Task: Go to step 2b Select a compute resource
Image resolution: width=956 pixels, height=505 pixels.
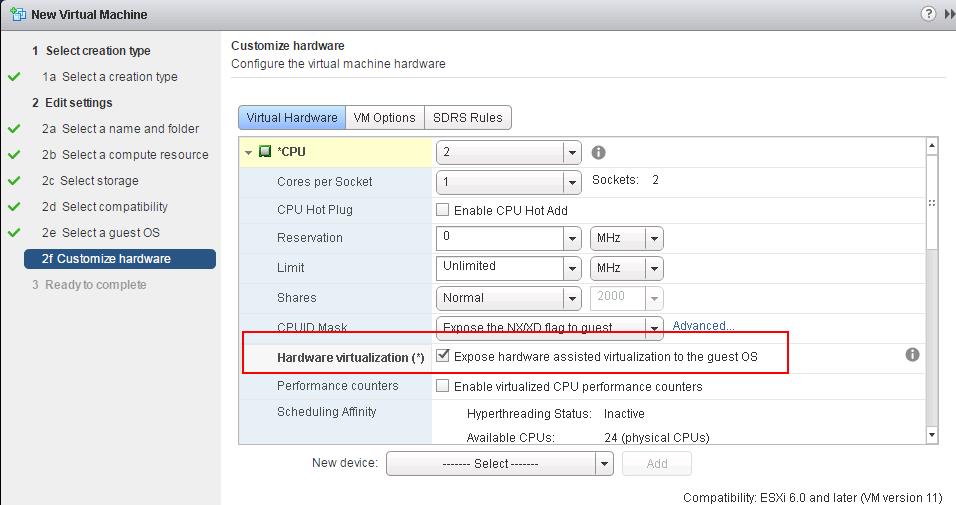Action: pos(125,155)
